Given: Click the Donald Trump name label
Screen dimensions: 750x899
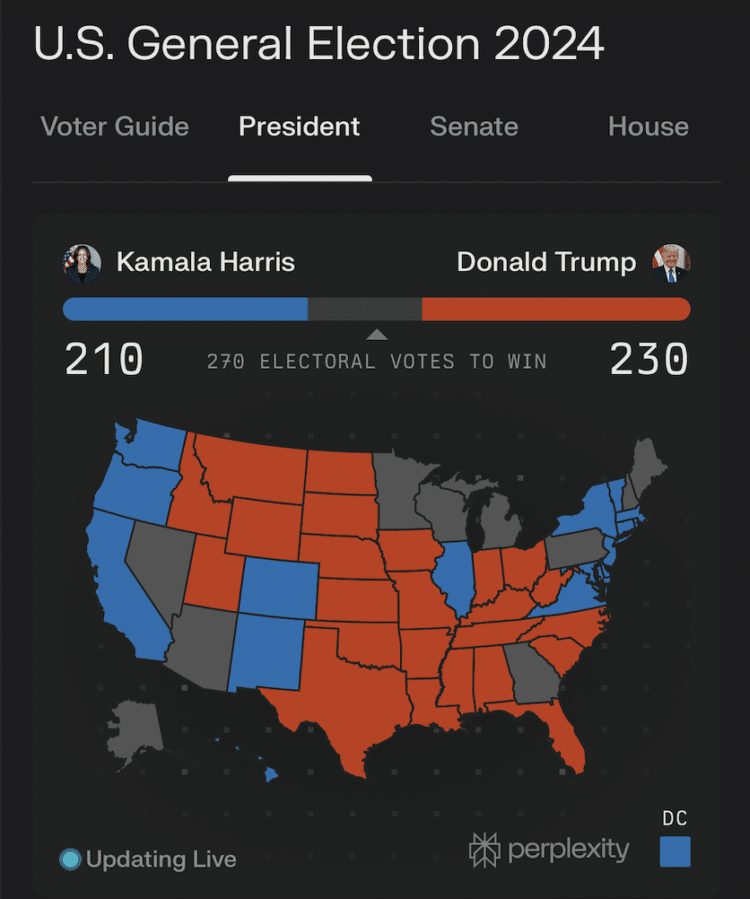Looking at the screenshot, I should point(546,262).
